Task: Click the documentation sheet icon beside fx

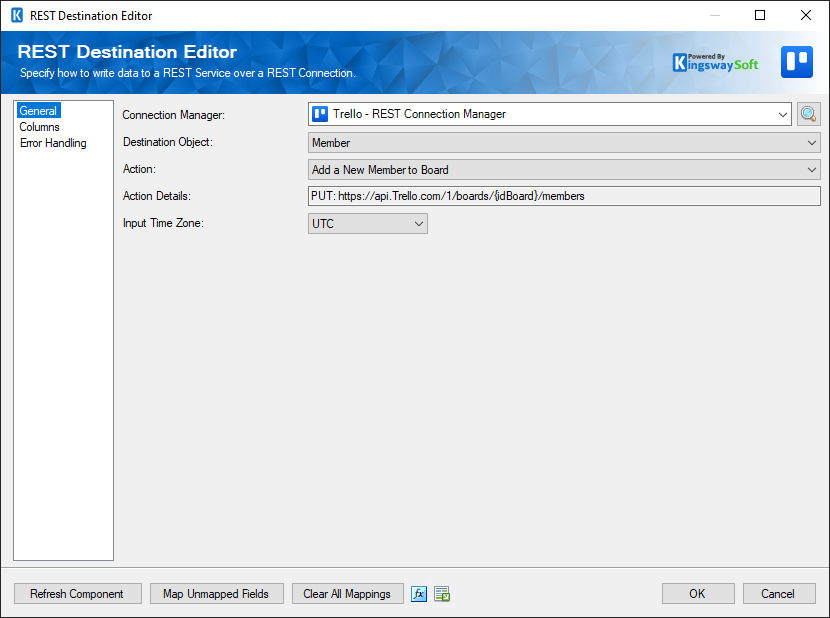Action: 442,594
